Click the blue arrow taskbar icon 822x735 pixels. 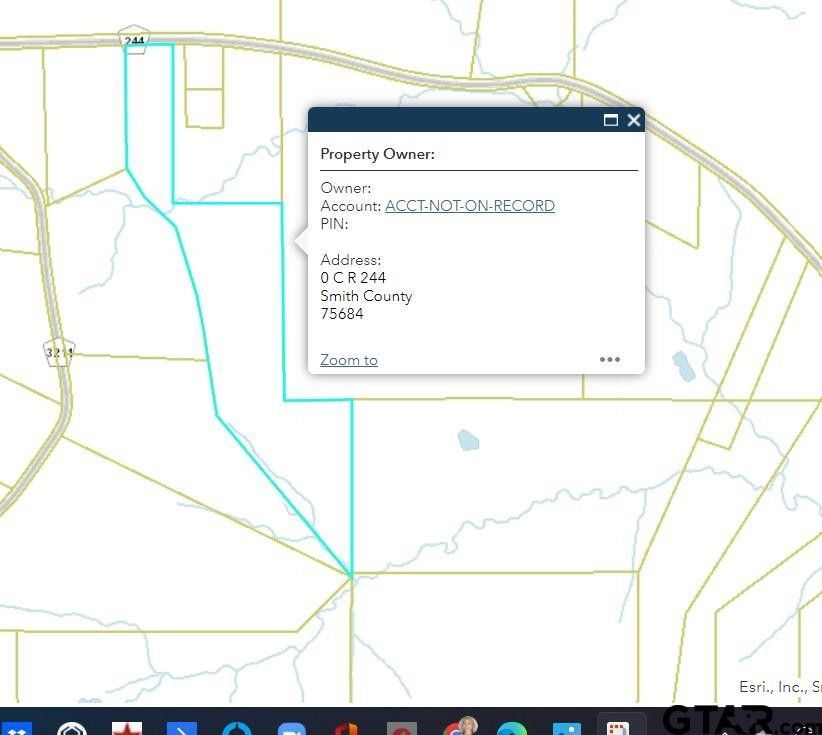click(x=182, y=727)
